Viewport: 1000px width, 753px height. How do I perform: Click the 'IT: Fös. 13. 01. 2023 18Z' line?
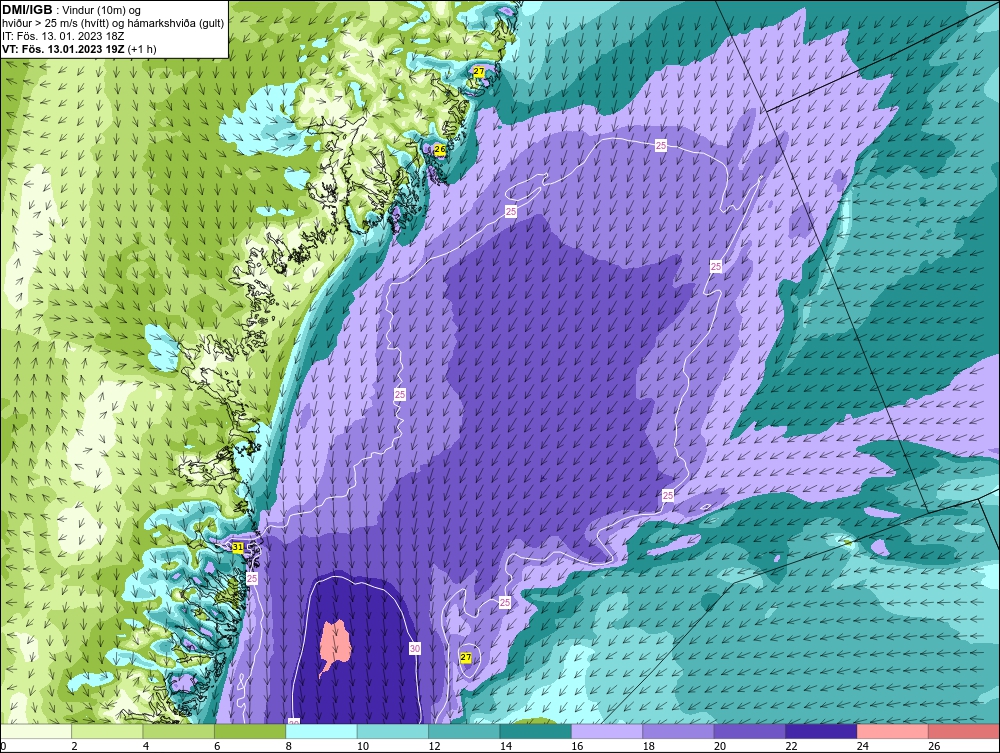tap(63, 36)
